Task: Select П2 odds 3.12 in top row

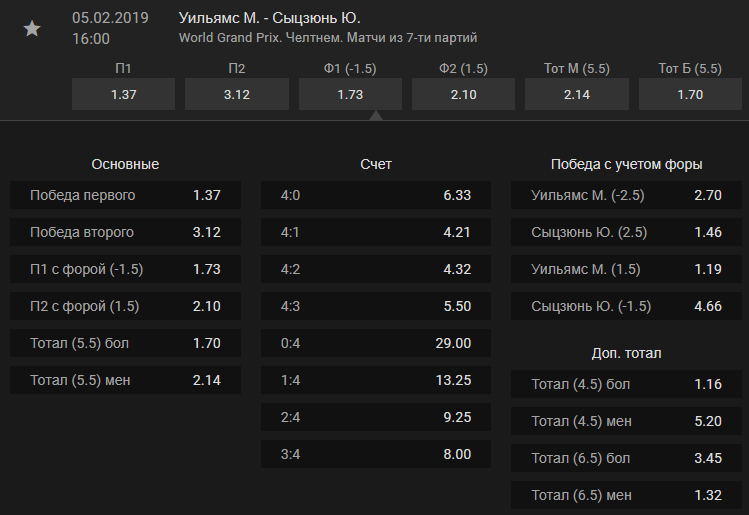Action: coord(237,94)
